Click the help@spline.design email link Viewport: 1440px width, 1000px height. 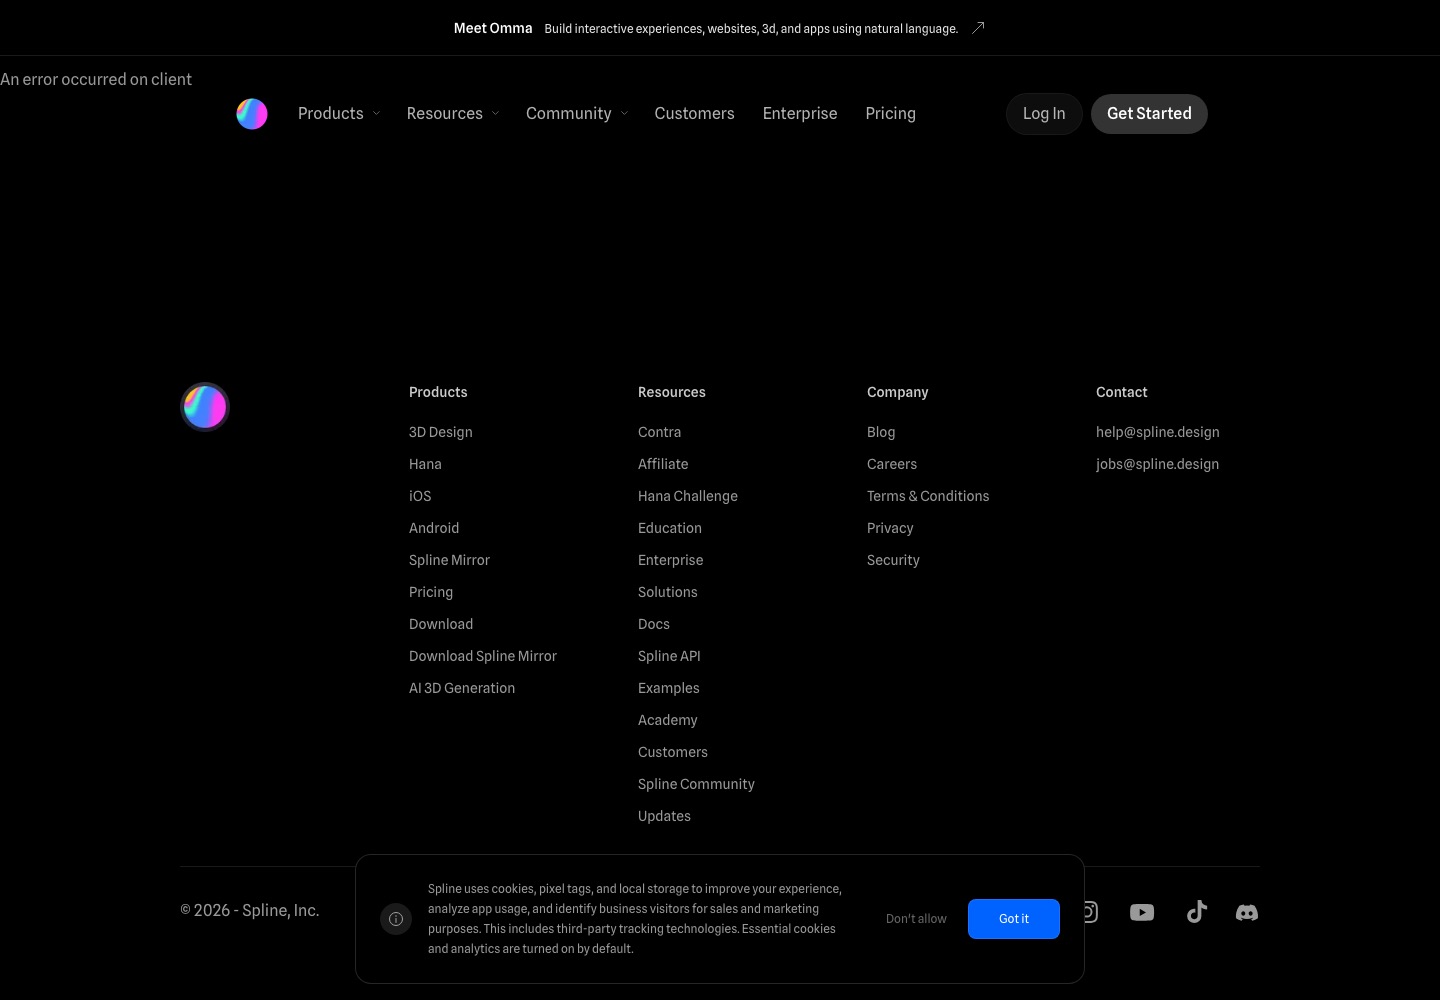coord(1158,432)
